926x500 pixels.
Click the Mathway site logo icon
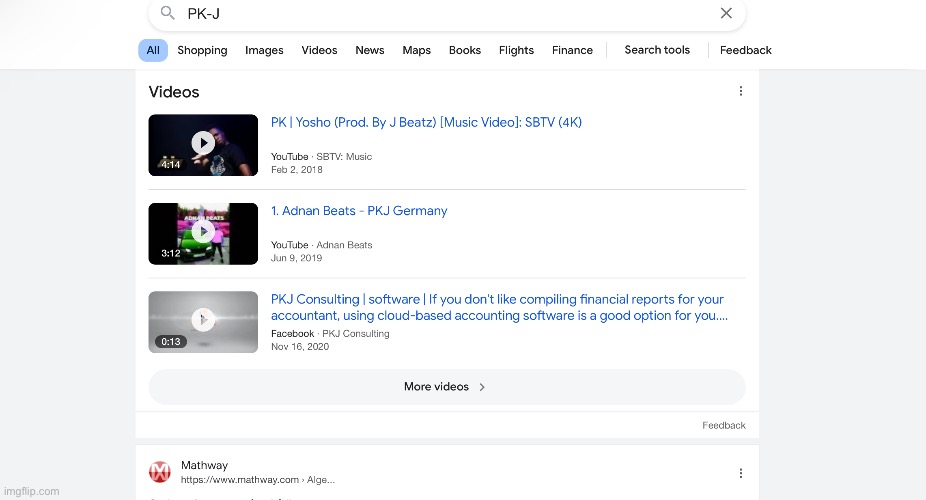160,472
